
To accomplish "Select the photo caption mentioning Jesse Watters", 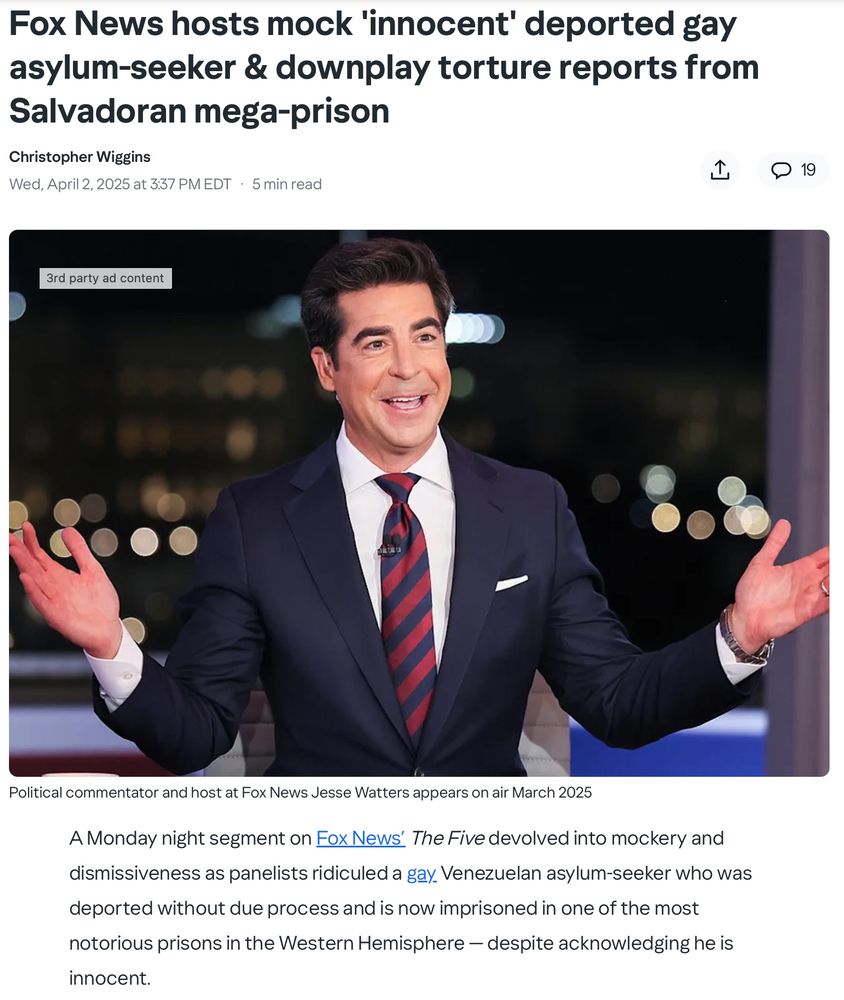I will 300,793.
